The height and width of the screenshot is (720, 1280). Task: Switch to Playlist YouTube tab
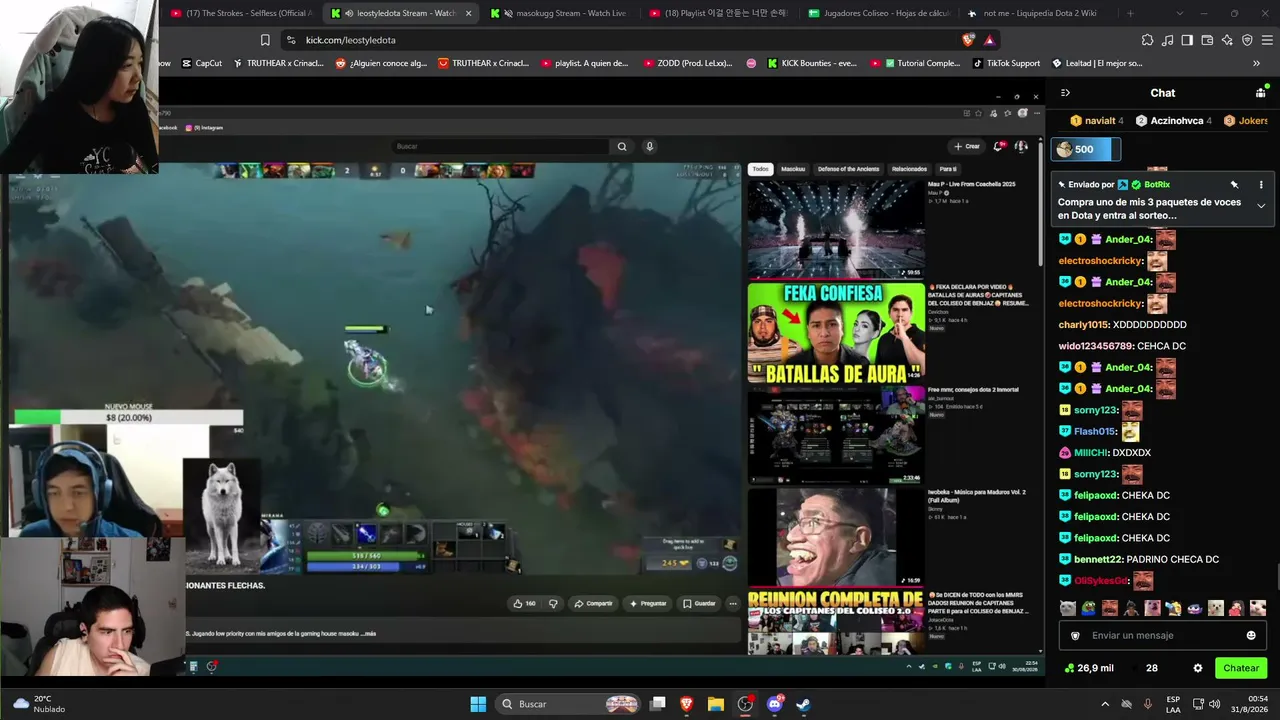pyautogui.click(x=718, y=13)
